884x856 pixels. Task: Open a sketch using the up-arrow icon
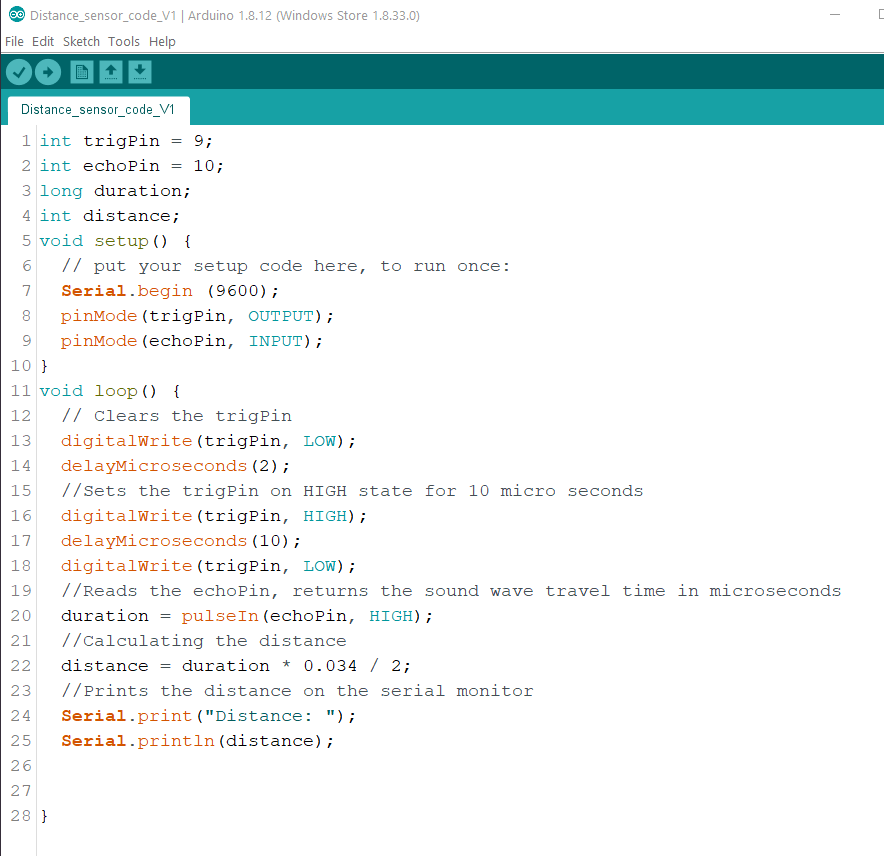click(111, 72)
